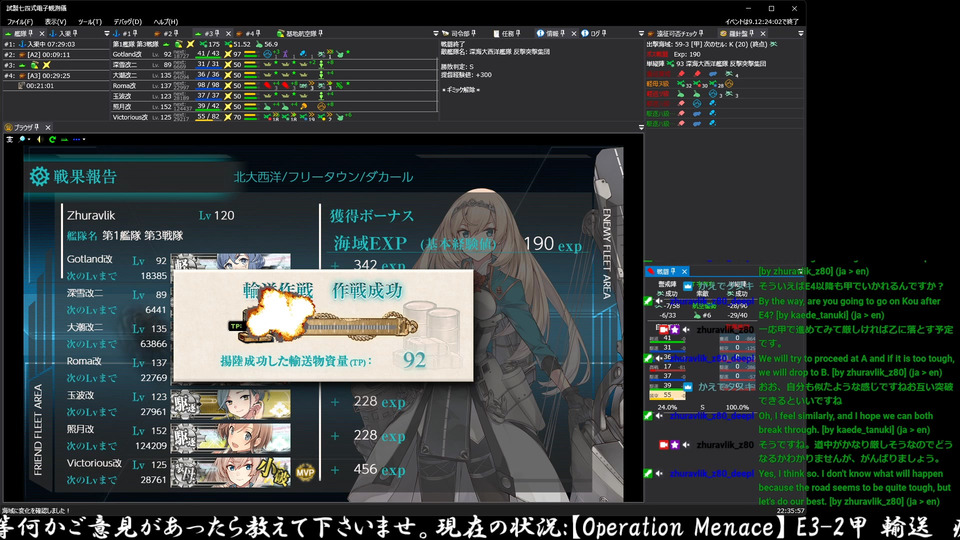
Task: Toggle auto-hide pin on ブラウザ tab
Action: tap(37, 127)
